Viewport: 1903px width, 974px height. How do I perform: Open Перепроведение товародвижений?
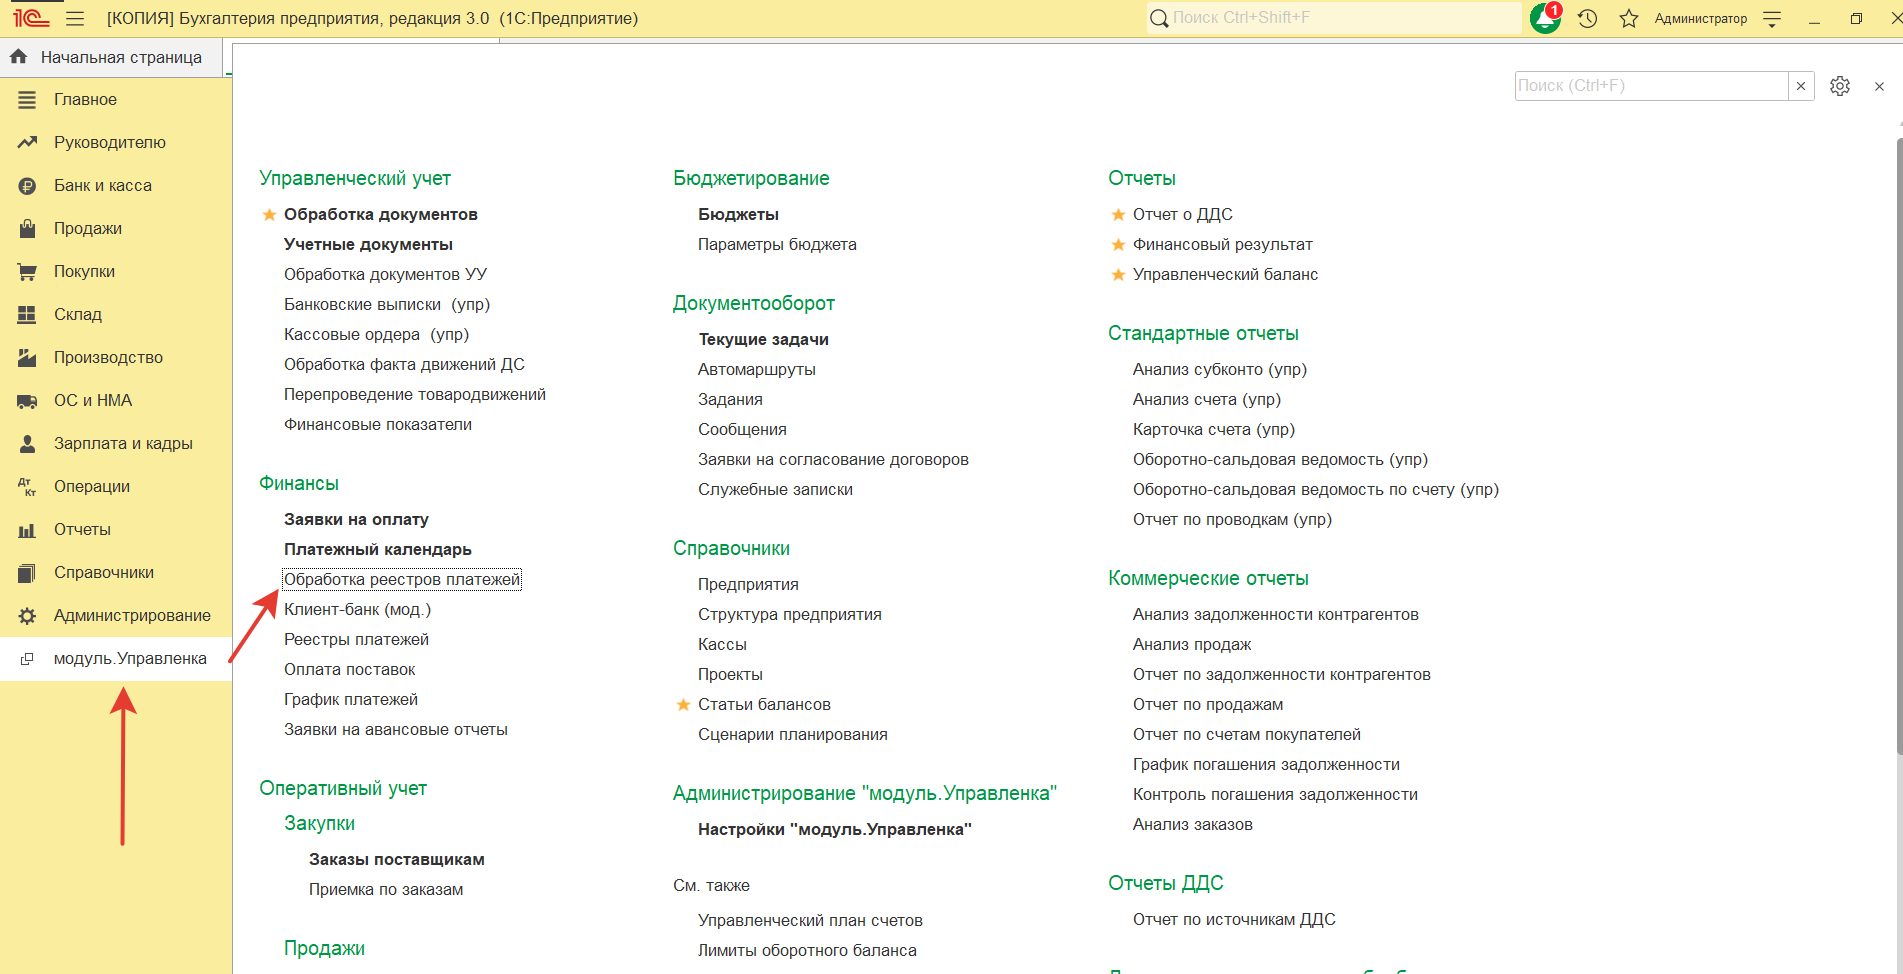pyautogui.click(x=415, y=394)
